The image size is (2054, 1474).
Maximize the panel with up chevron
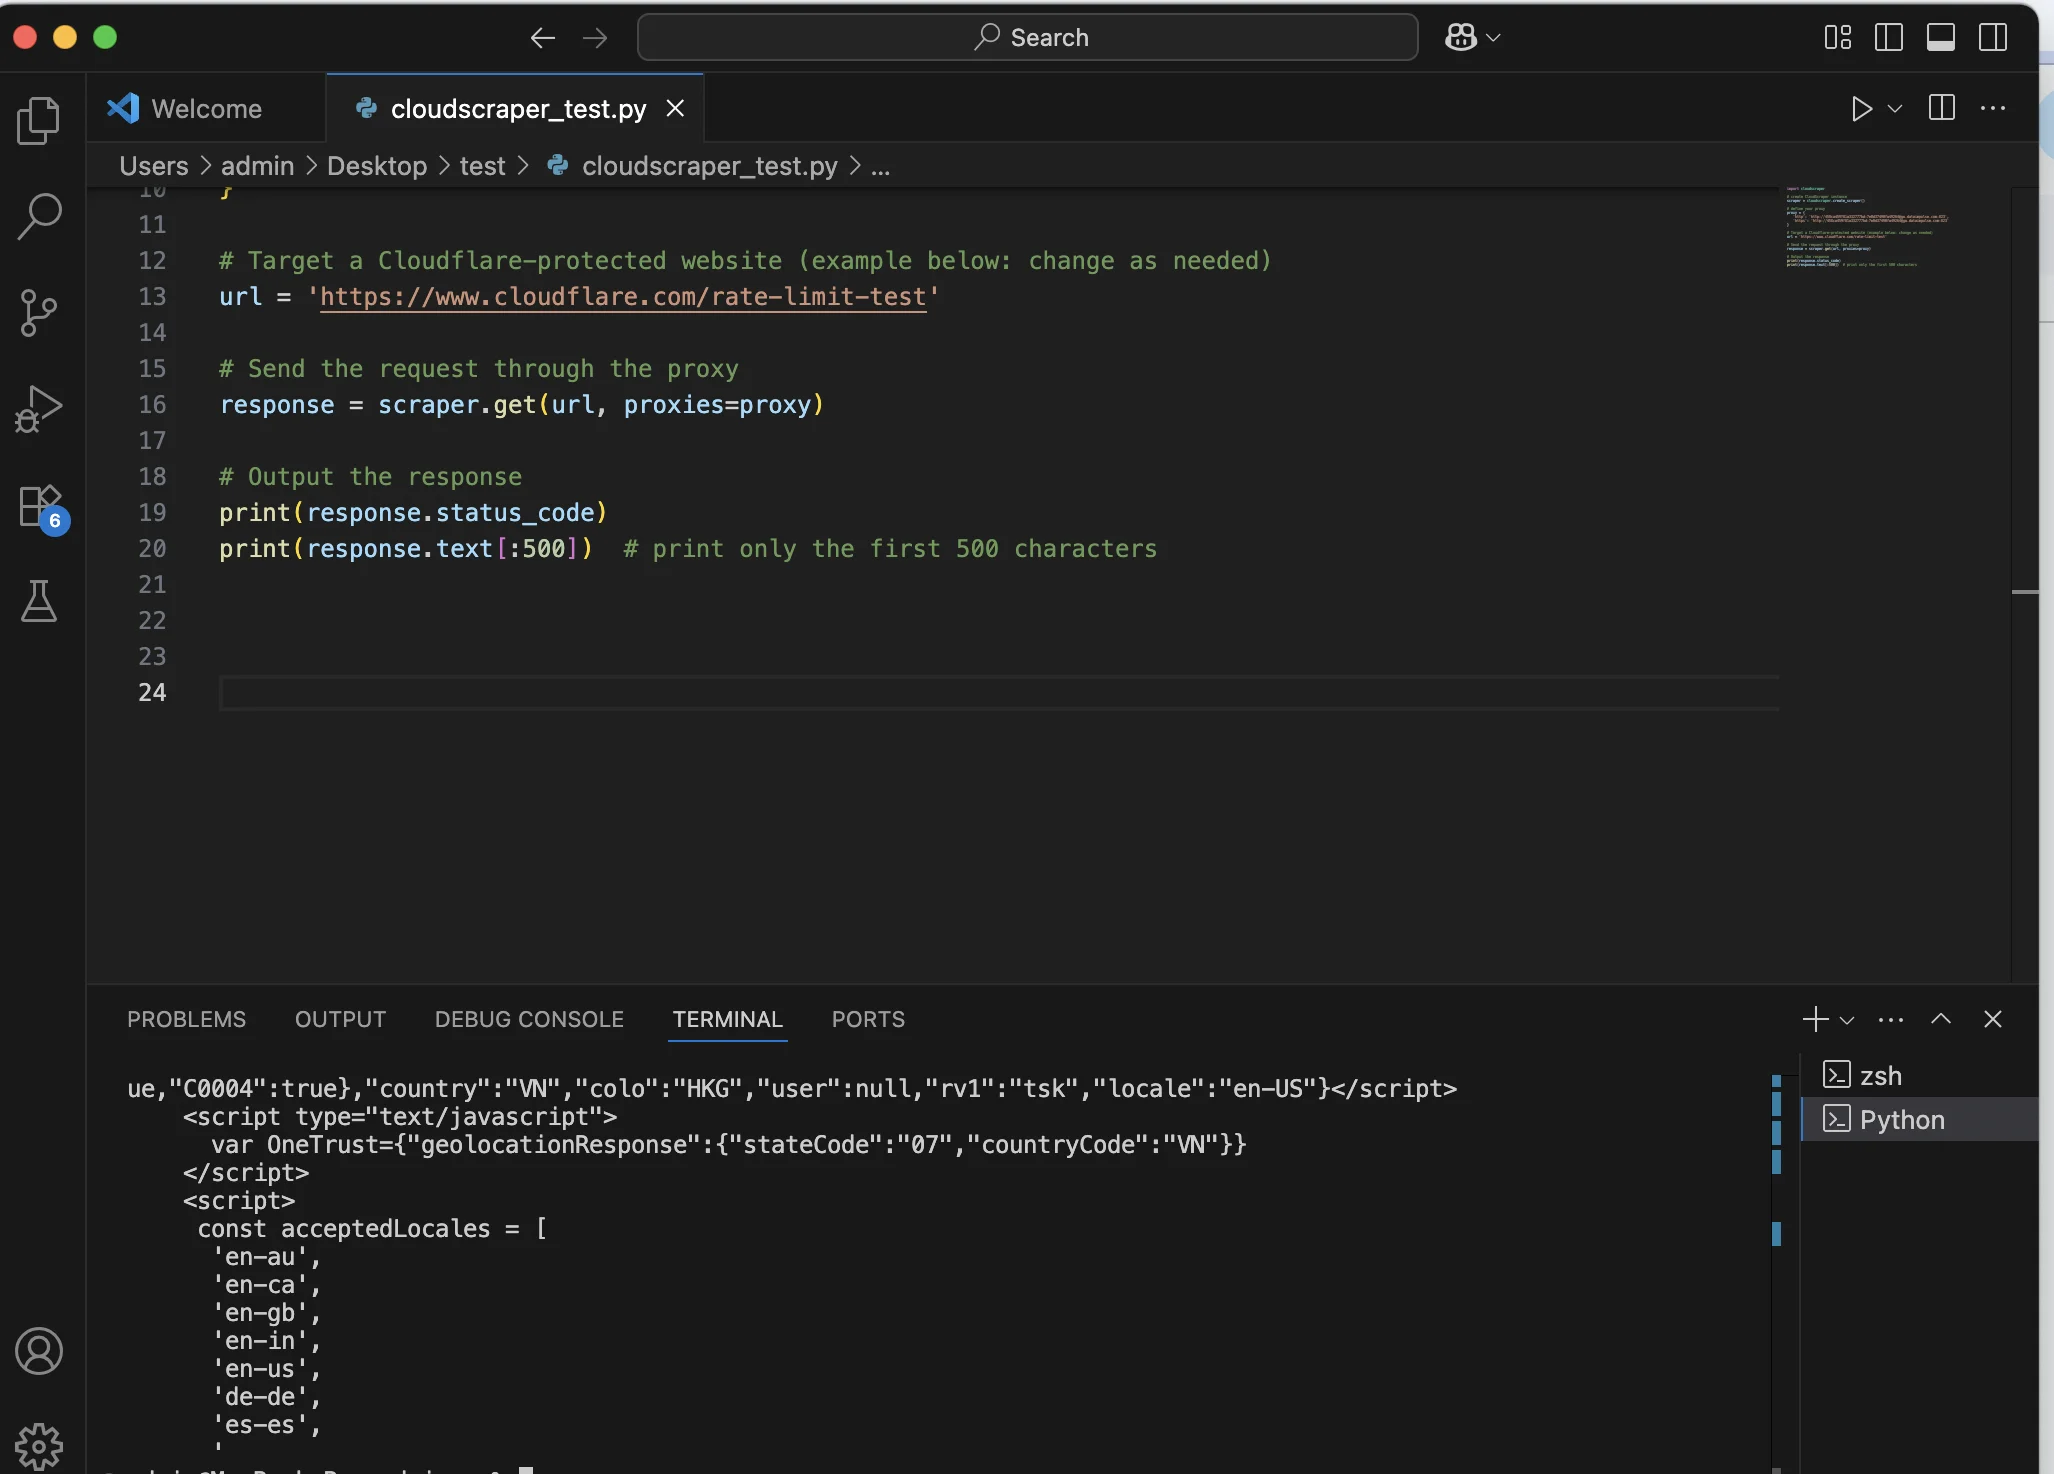(x=1941, y=1019)
